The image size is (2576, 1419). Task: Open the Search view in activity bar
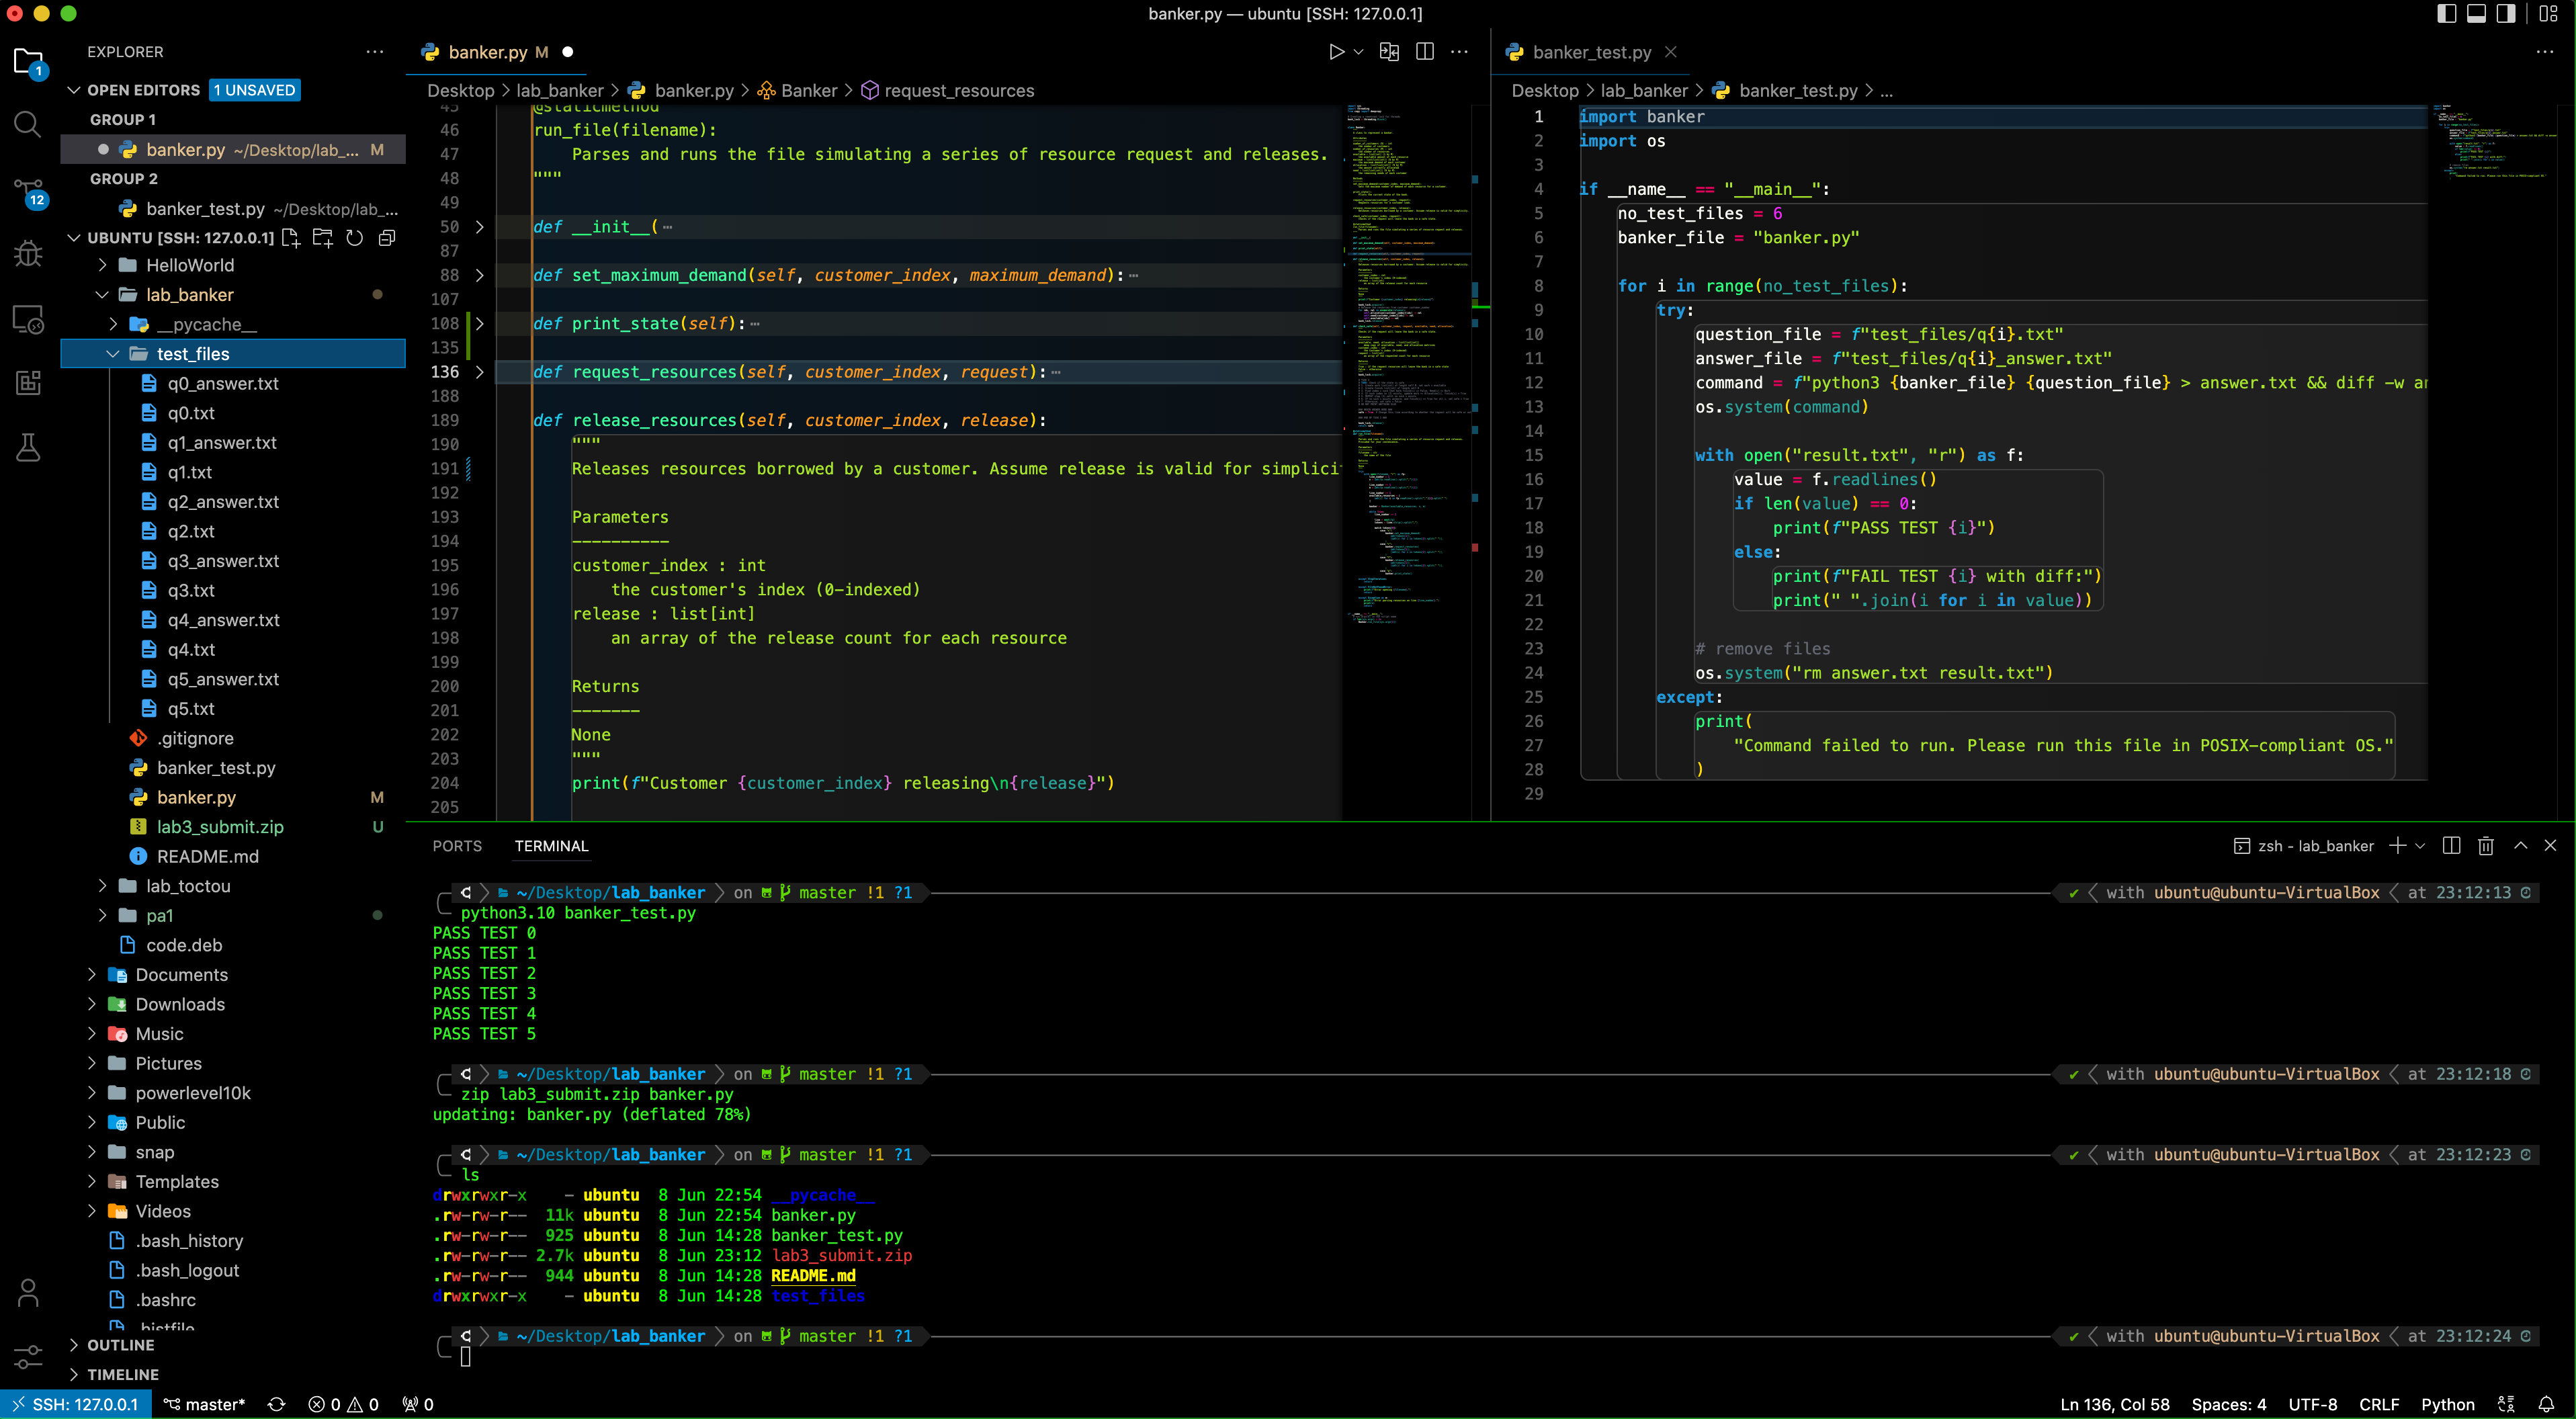[28, 125]
